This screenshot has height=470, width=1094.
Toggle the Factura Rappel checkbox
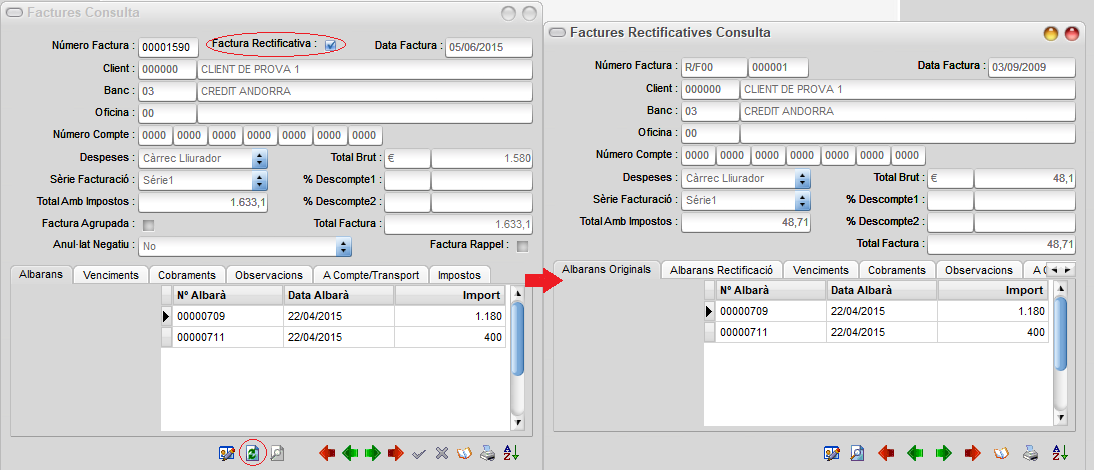click(x=522, y=246)
